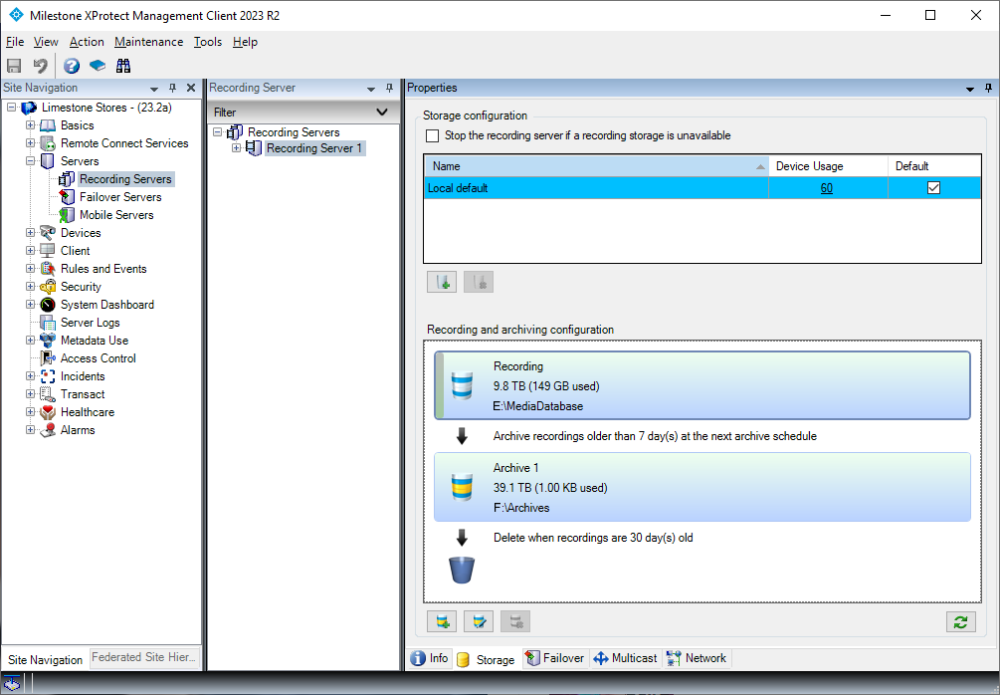Toggle the Default checkbox for Local default
1000x695 pixels.
point(934,188)
